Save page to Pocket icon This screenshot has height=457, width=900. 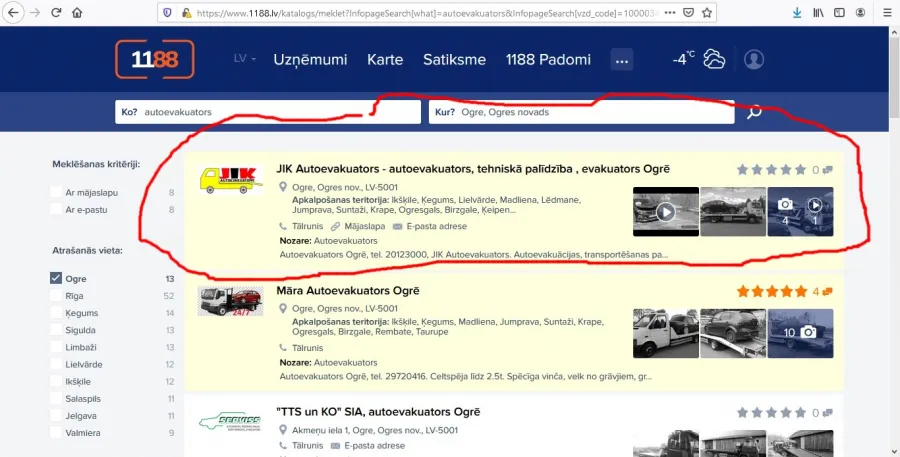pyautogui.click(x=688, y=13)
